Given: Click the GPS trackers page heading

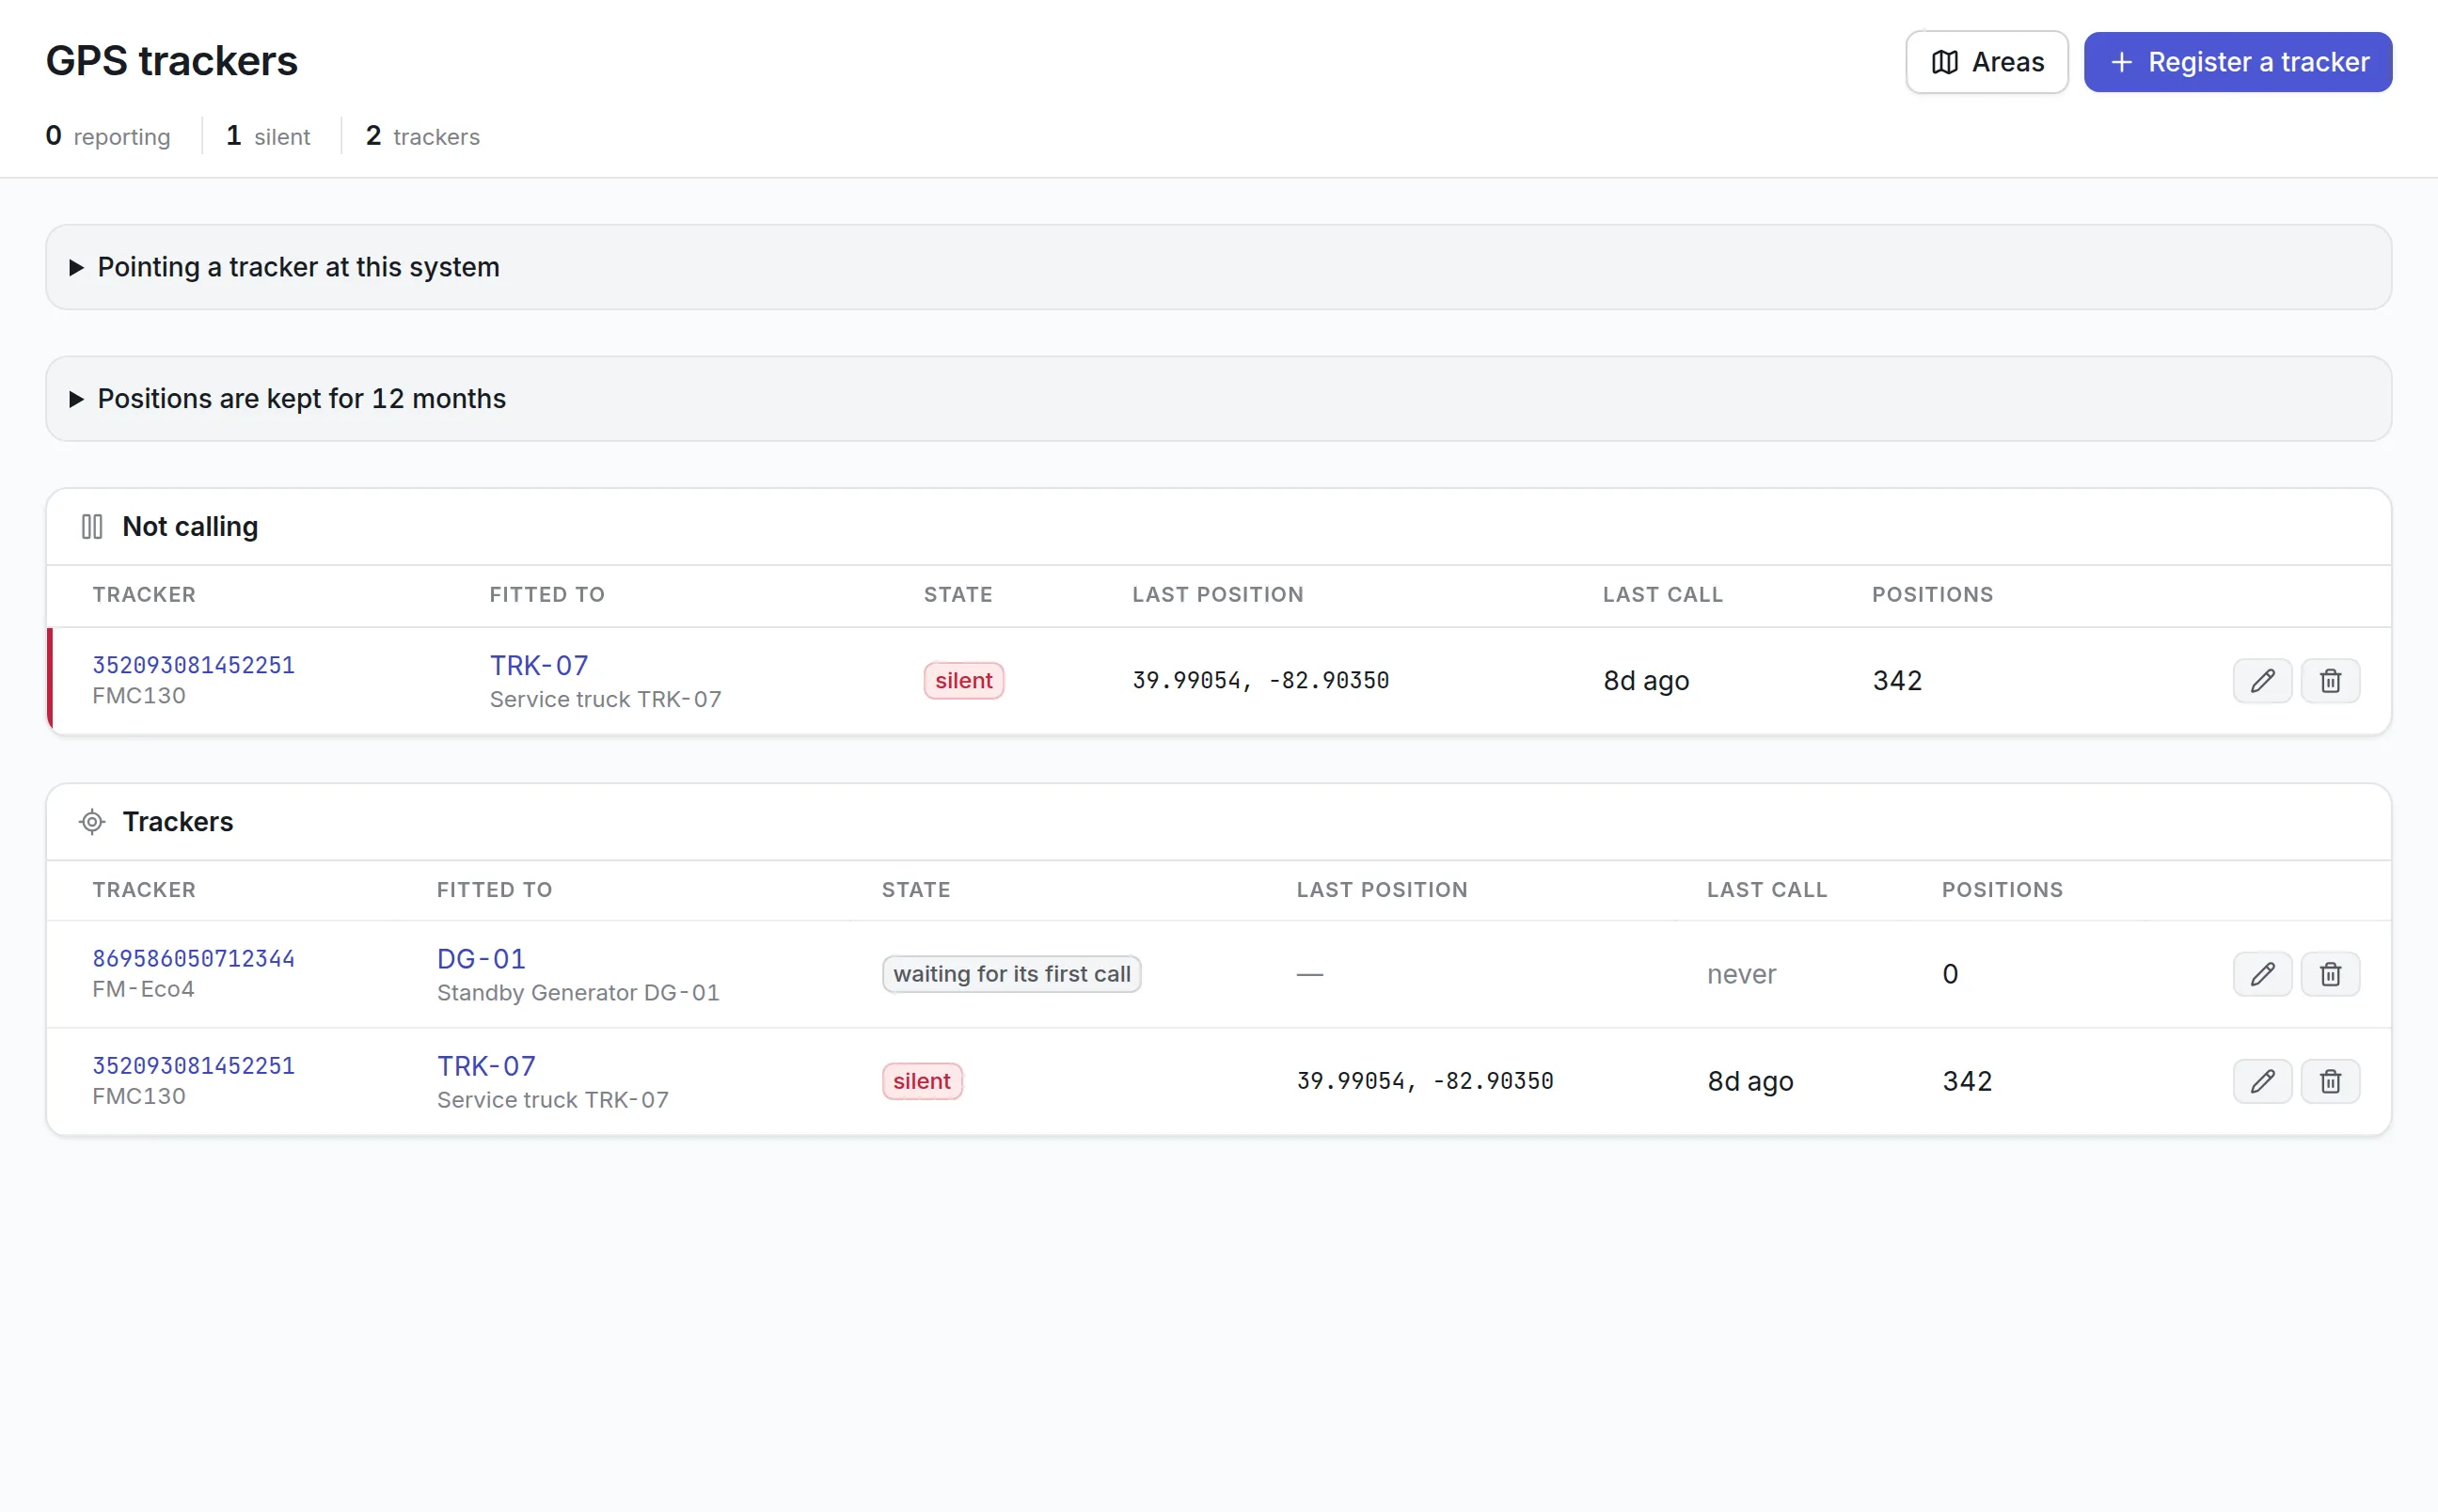Looking at the screenshot, I should coord(172,61).
